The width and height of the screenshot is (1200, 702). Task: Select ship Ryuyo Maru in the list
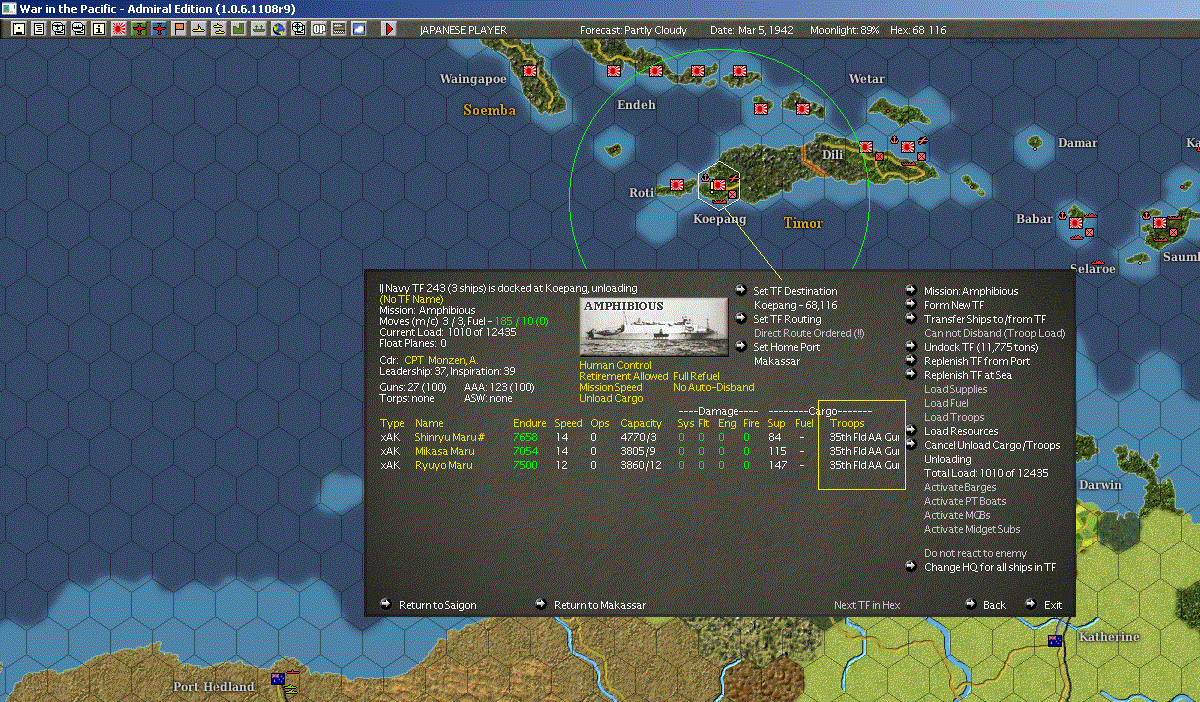point(443,465)
